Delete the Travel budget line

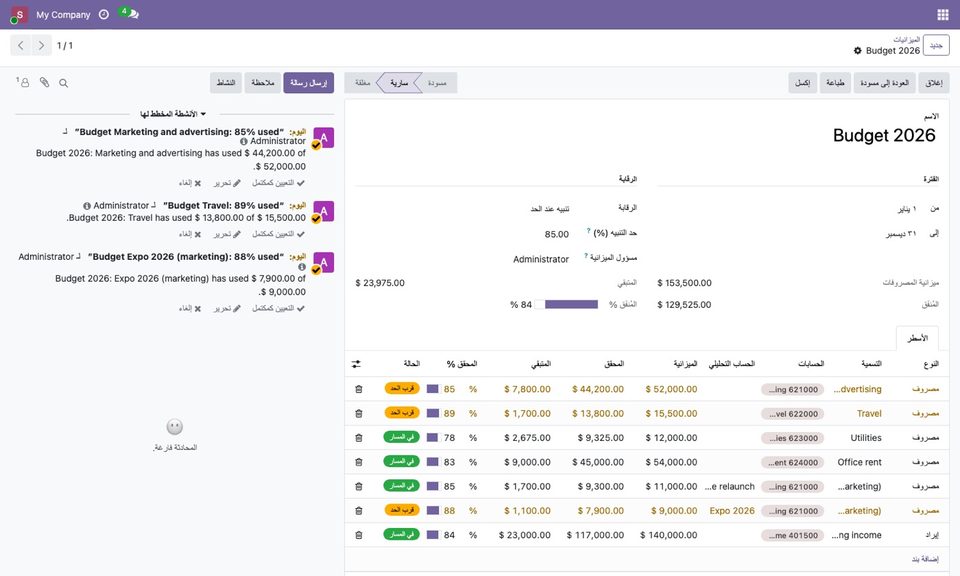[359, 413]
